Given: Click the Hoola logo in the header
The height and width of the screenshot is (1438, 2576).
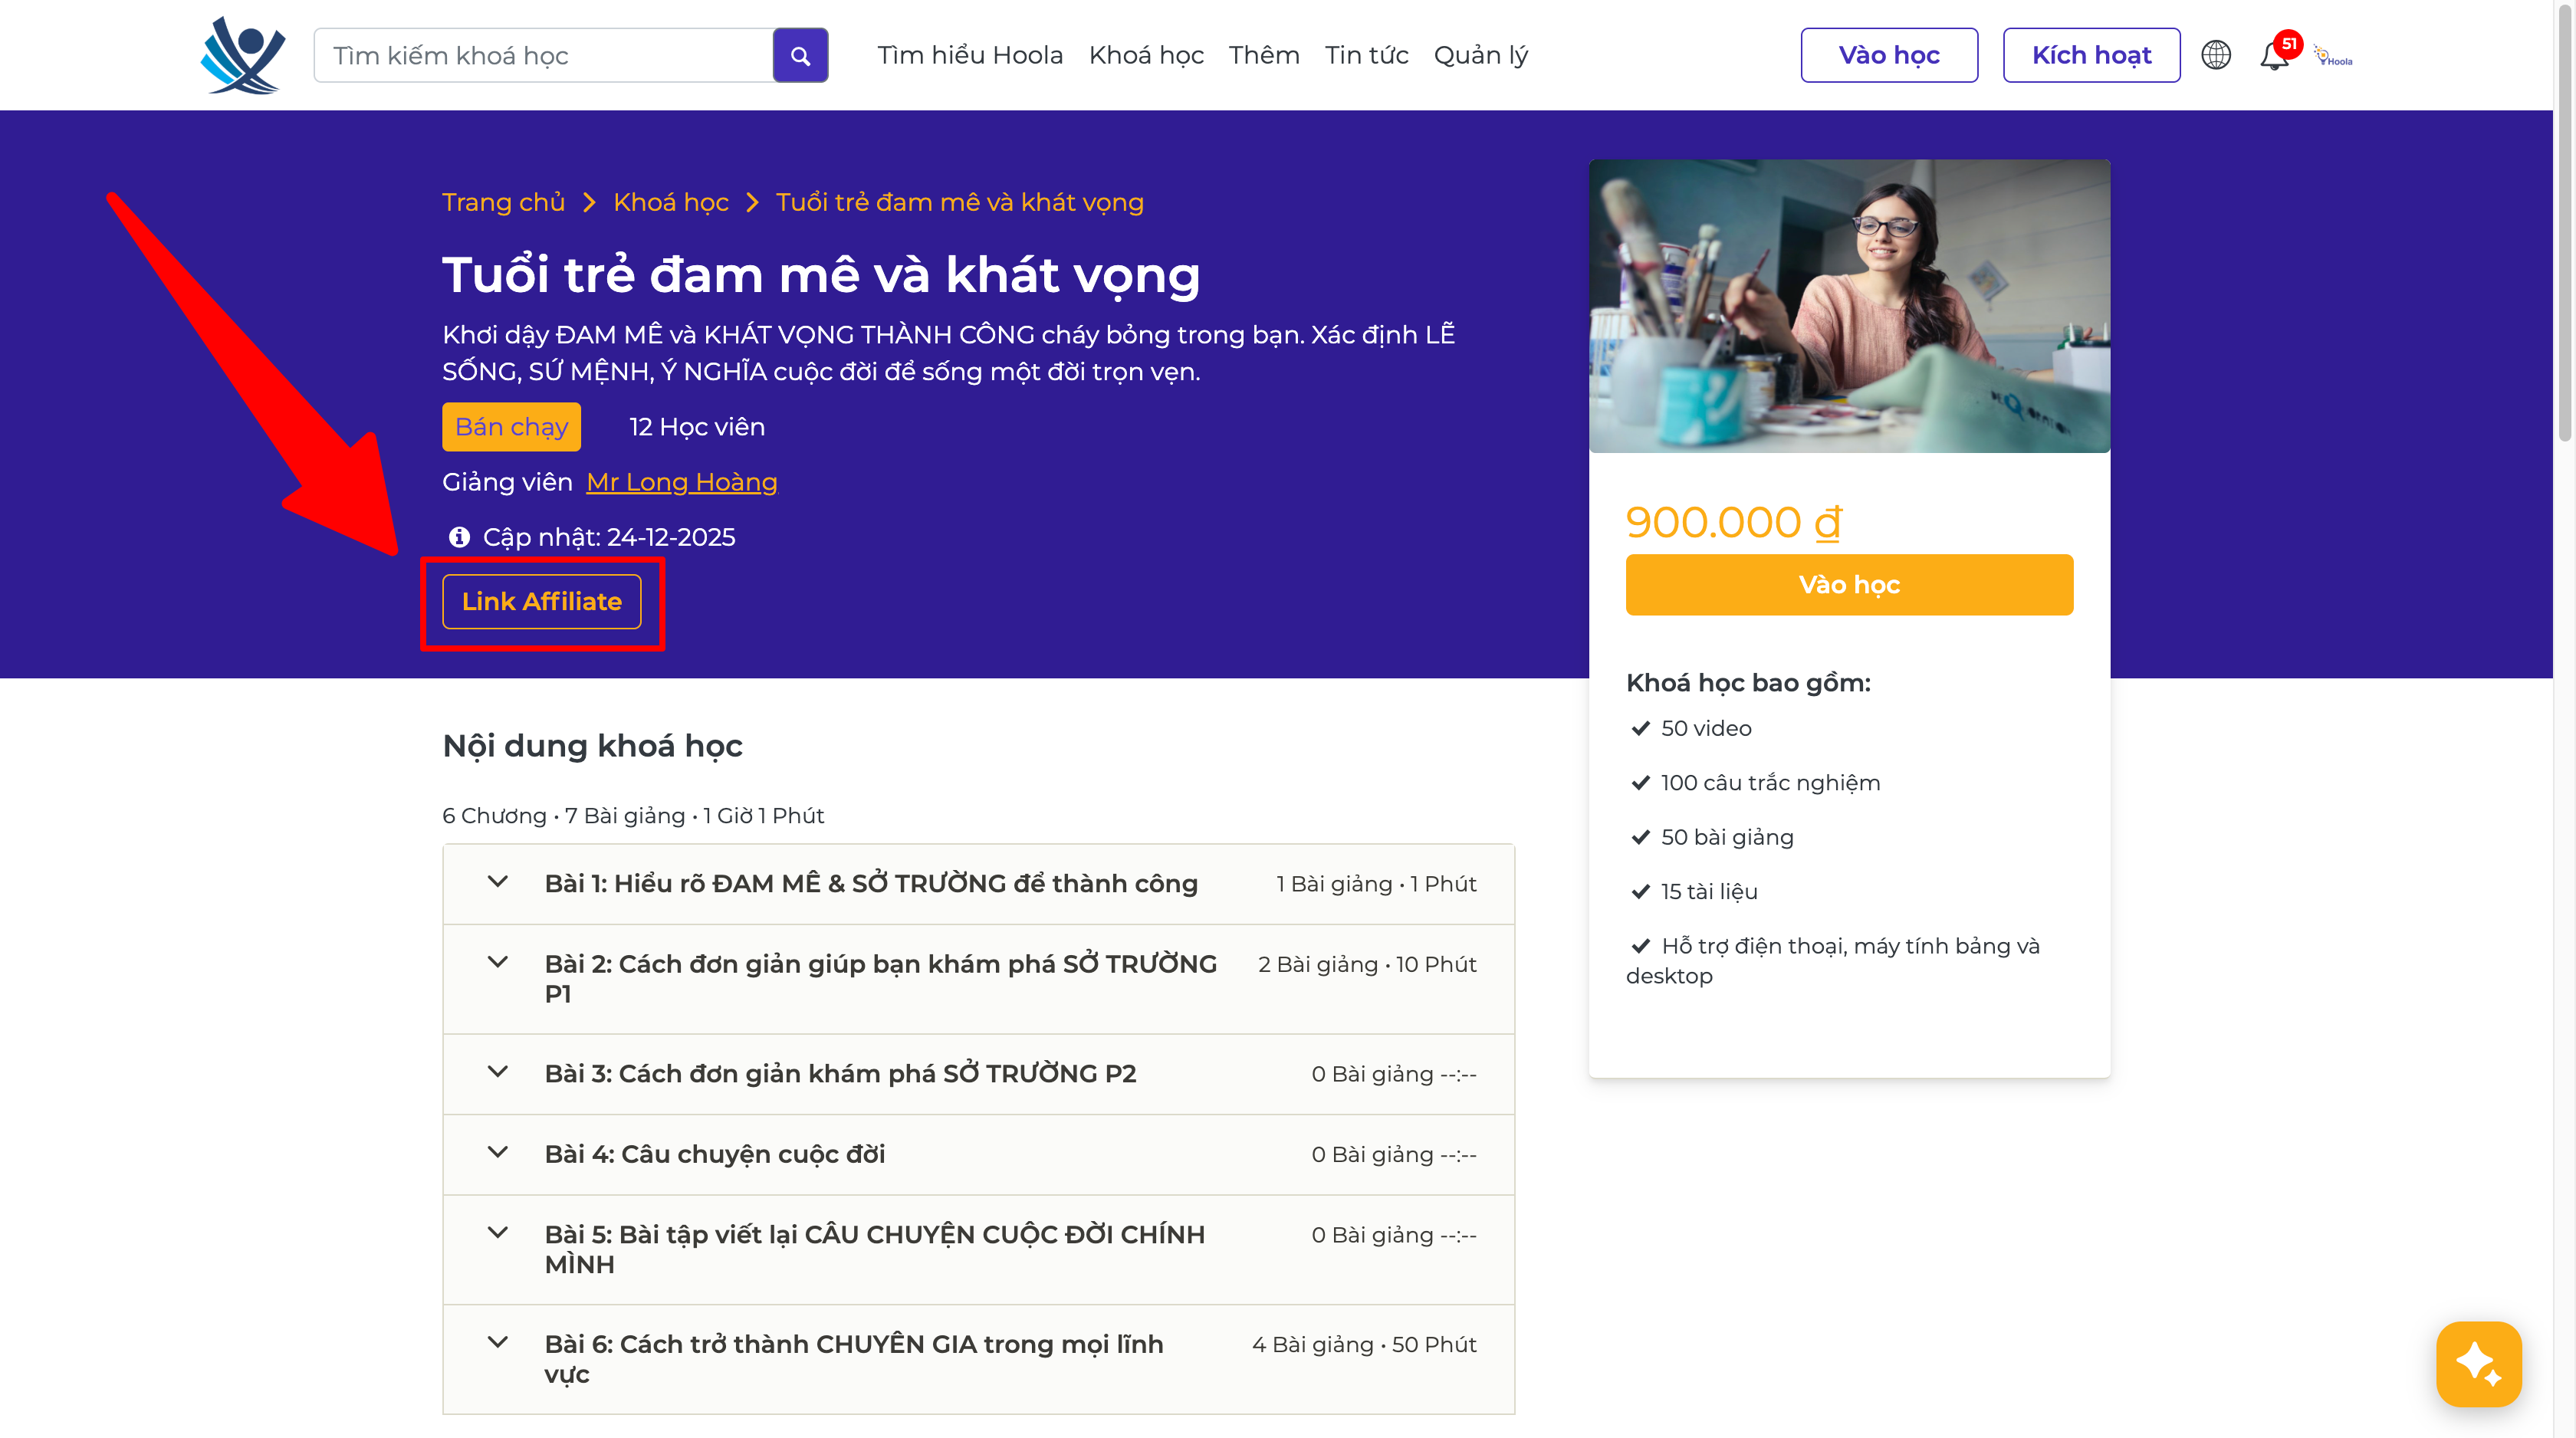Looking at the screenshot, I should pyautogui.click(x=242, y=55).
